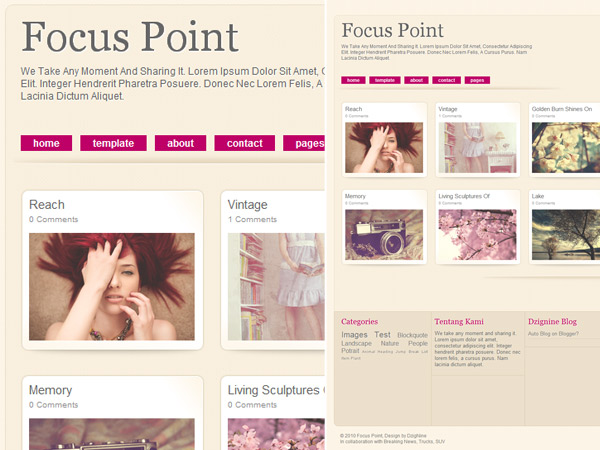Viewport: 600px width, 450px height.
Task: Open small Golden Burn Shines On thumbnail
Action: [x=566, y=148]
